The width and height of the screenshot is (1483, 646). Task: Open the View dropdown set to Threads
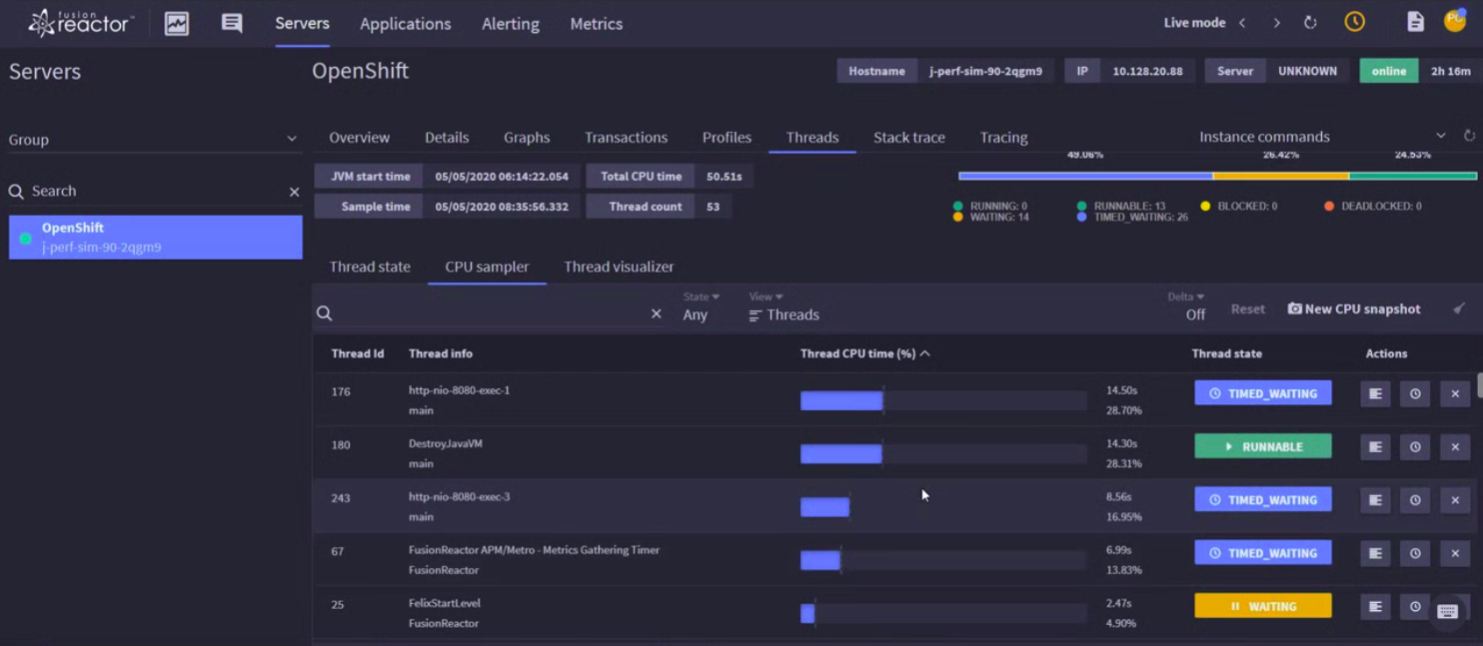[x=784, y=306]
